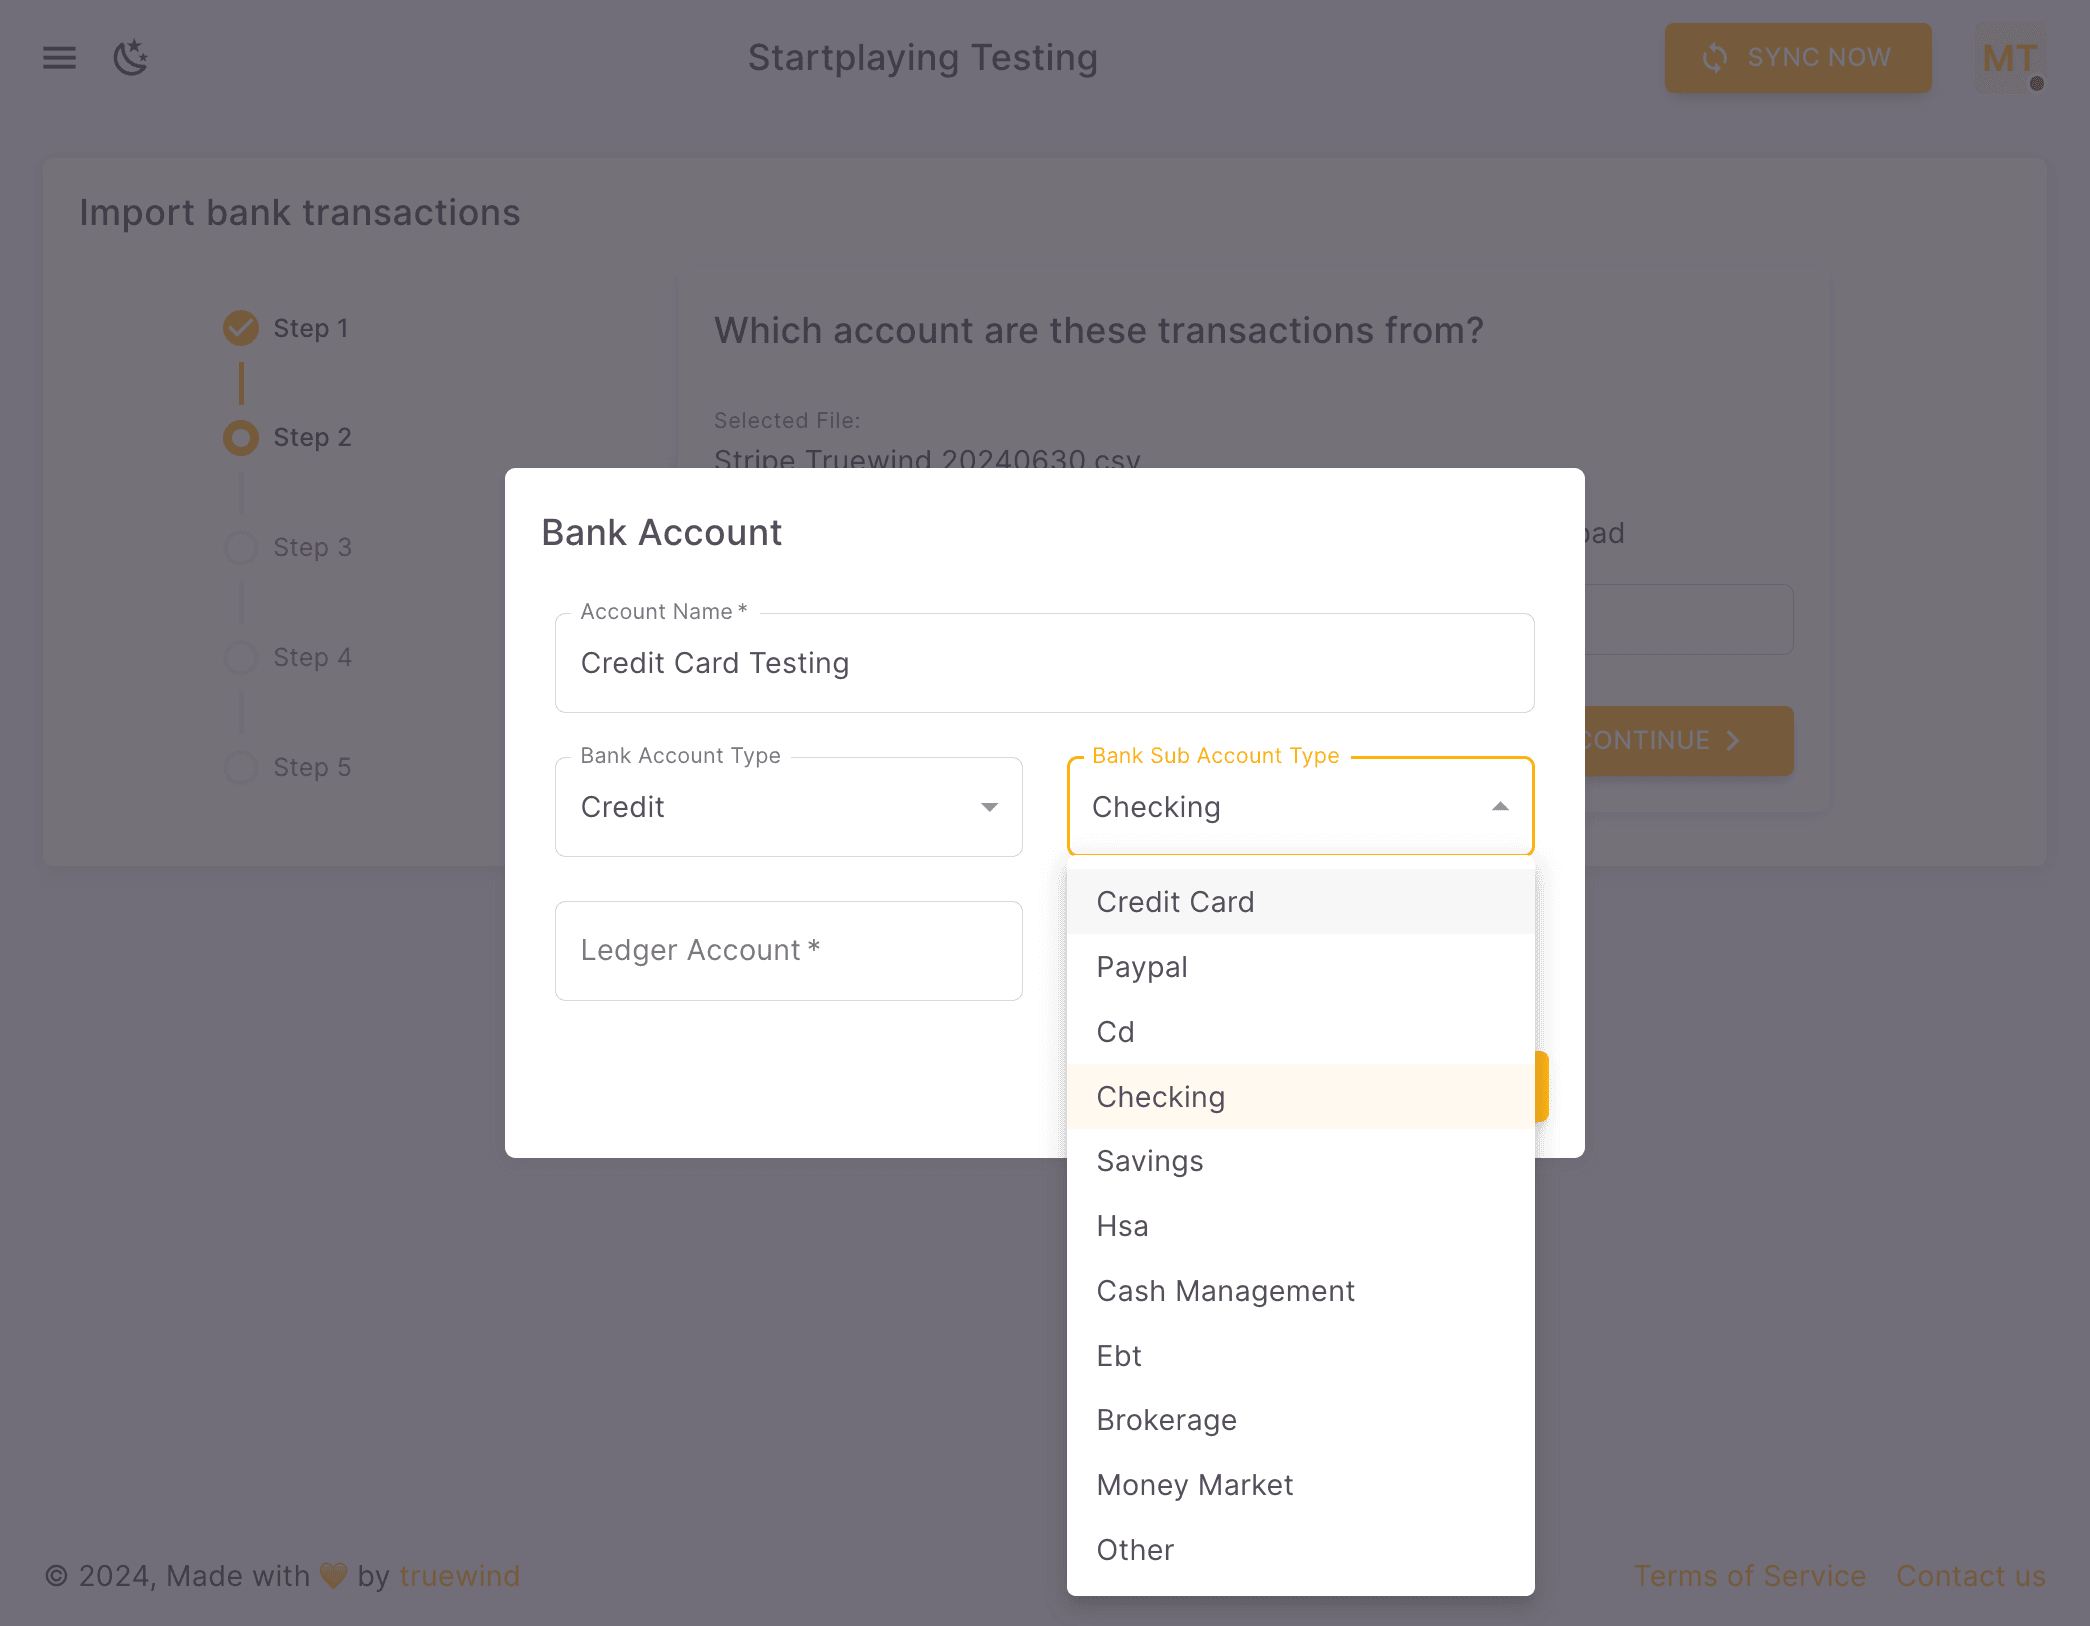The height and width of the screenshot is (1626, 2090).
Task: Click Step 1's completed checkmark icon
Action: coord(240,328)
